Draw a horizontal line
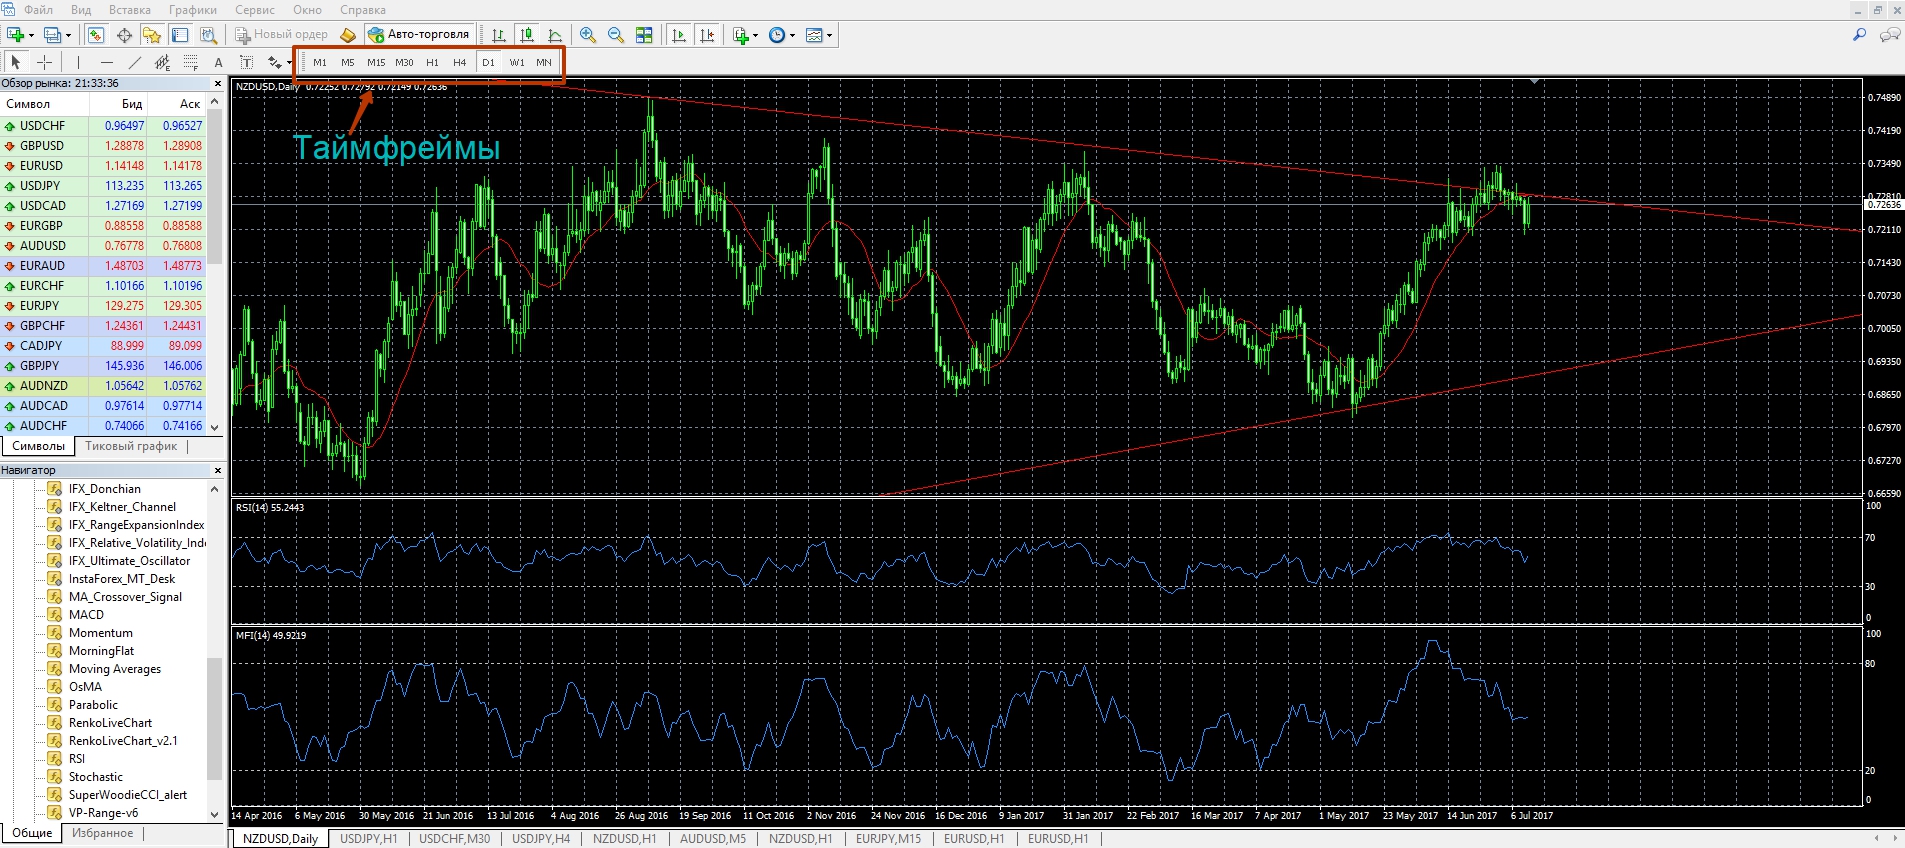Viewport: 1905px width, 848px height. [106, 62]
